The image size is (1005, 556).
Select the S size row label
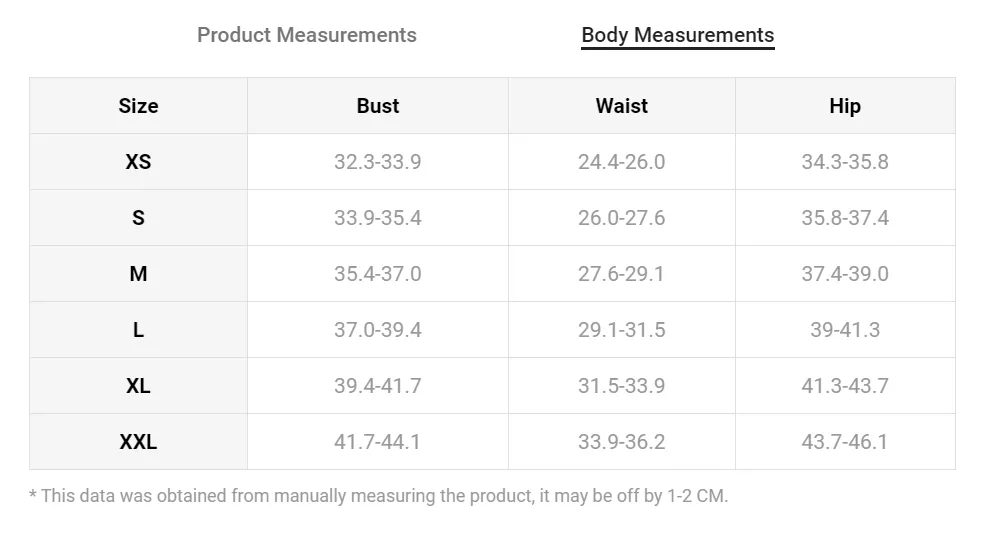pyautogui.click(x=138, y=217)
